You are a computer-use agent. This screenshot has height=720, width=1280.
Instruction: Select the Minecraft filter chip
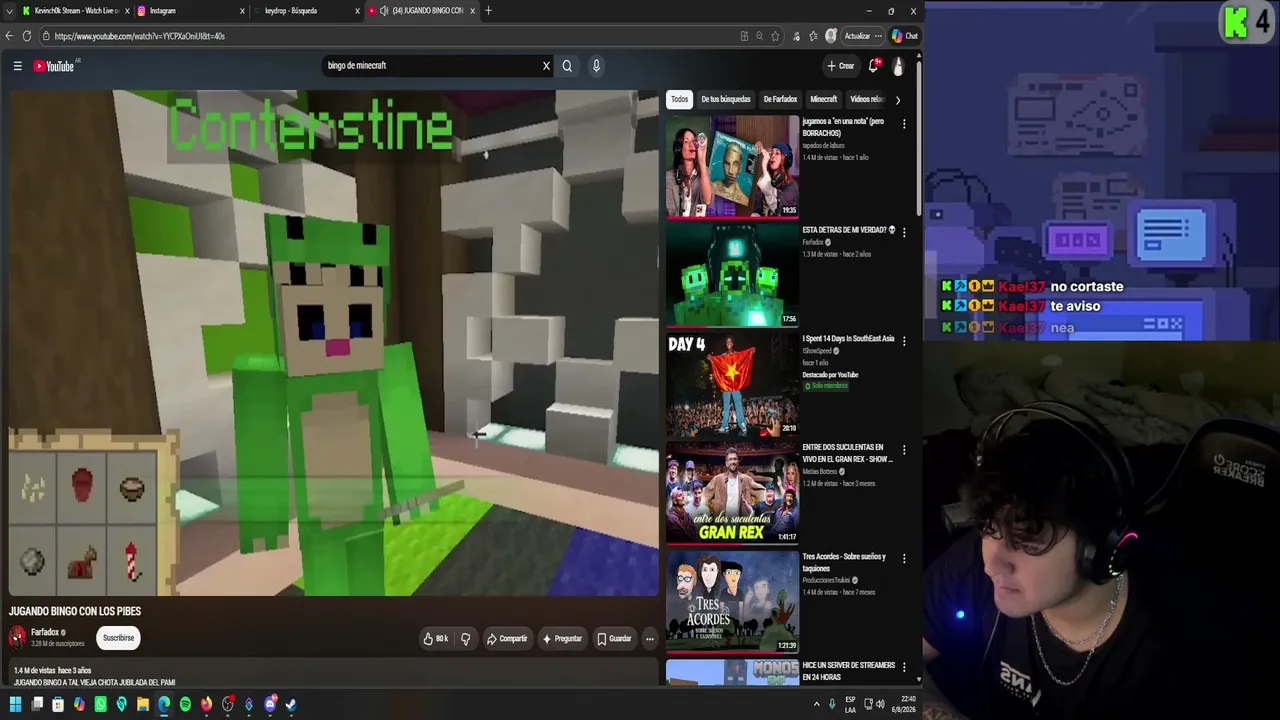(824, 99)
